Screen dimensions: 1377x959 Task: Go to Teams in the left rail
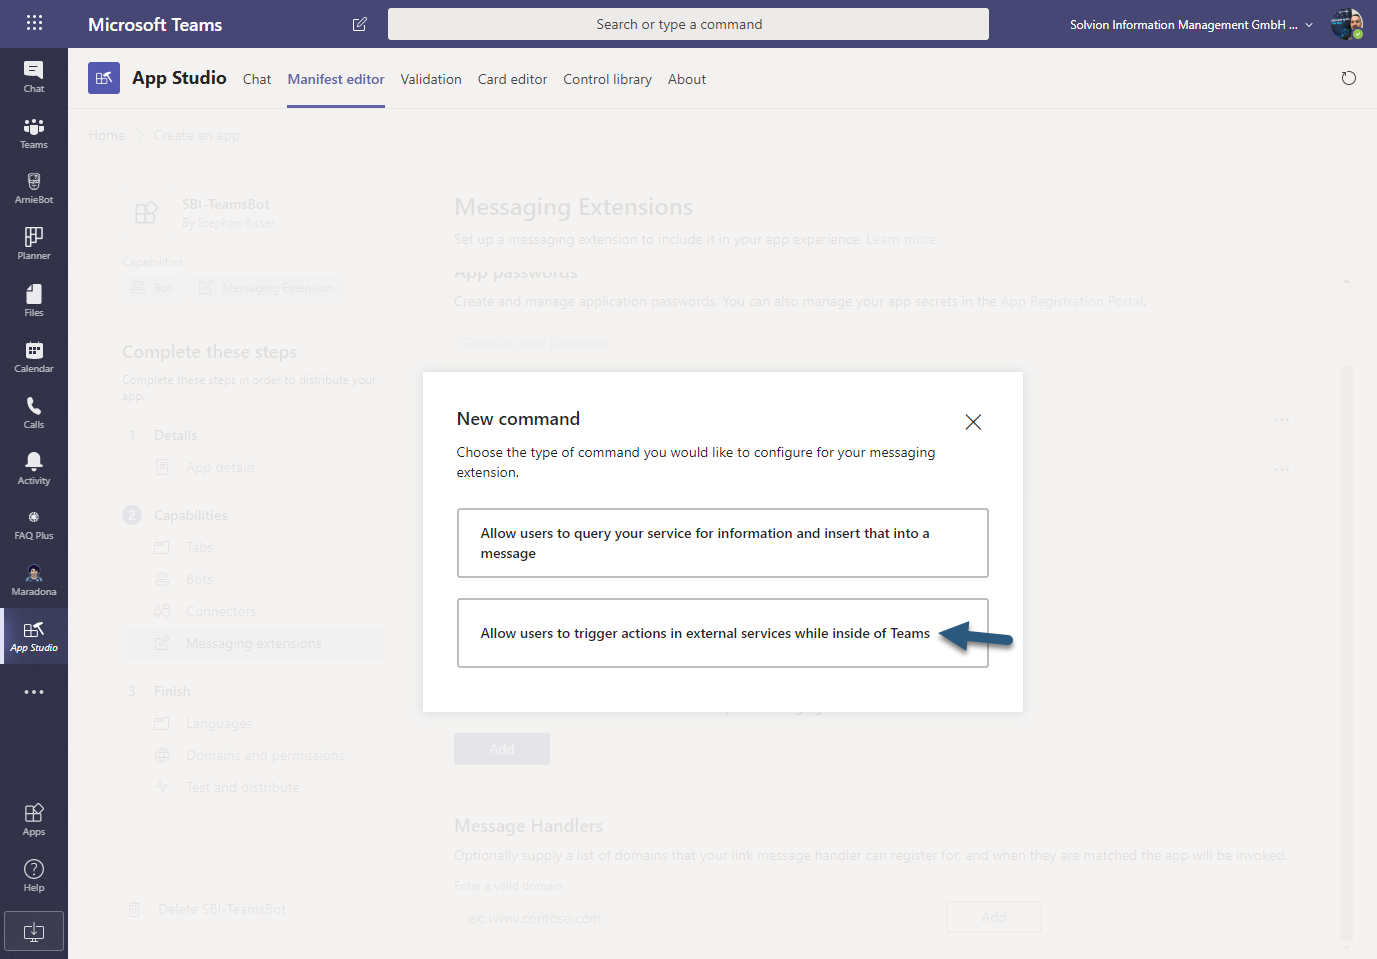click(34, 133)
